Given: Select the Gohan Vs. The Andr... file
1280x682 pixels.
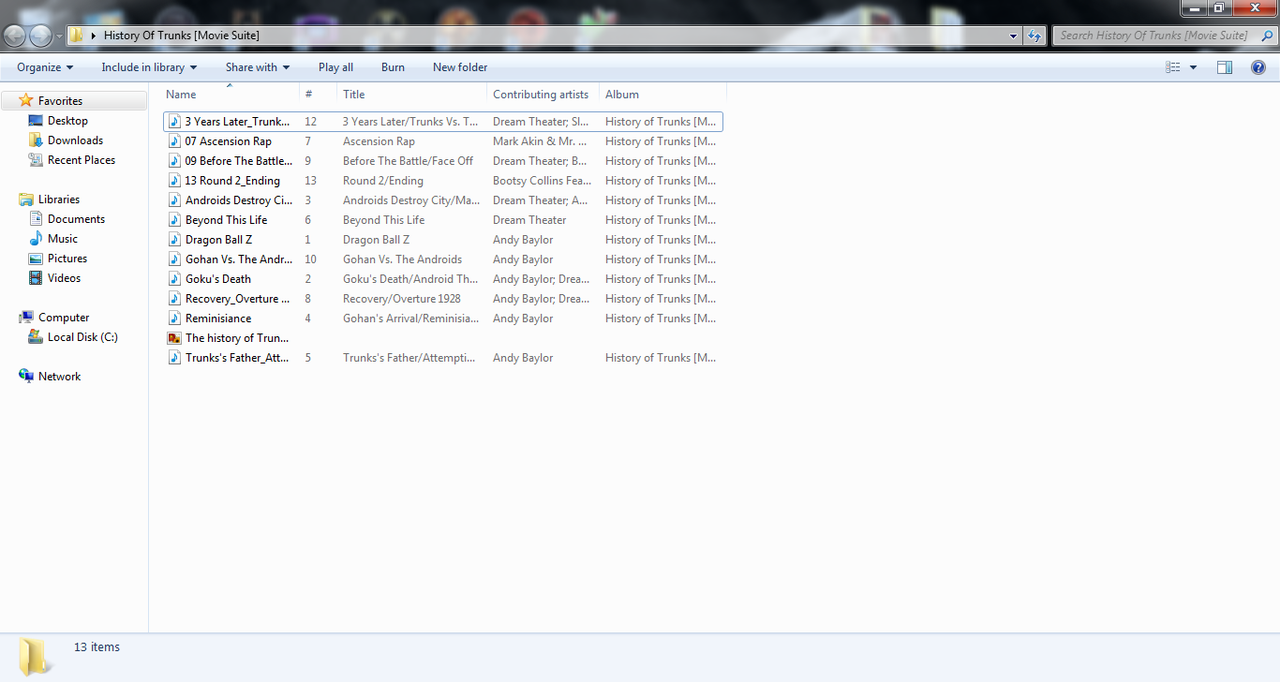Looking at the screenshot, I should [x=443, y=259].
